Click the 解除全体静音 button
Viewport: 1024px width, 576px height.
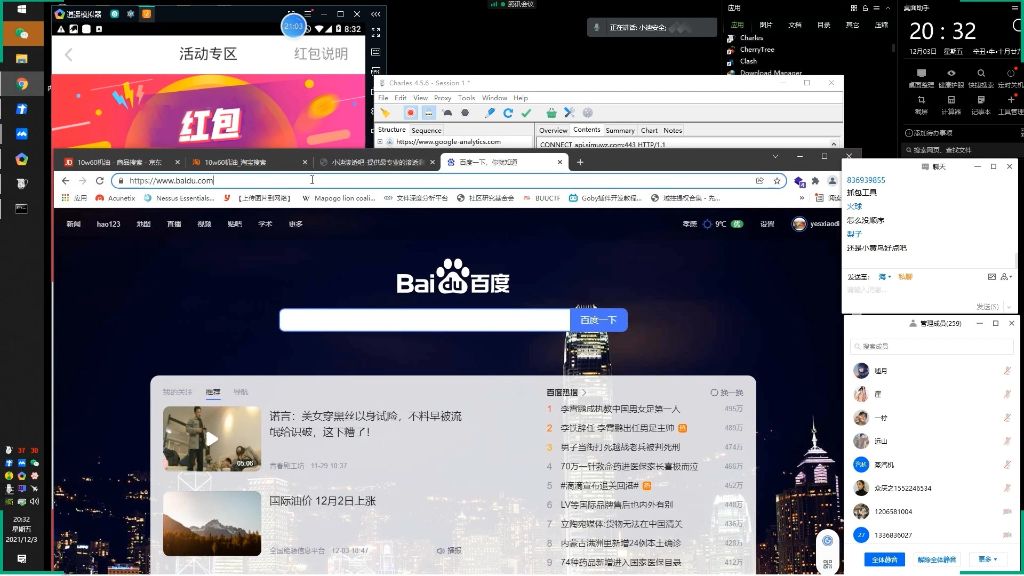tap(936, 560)
